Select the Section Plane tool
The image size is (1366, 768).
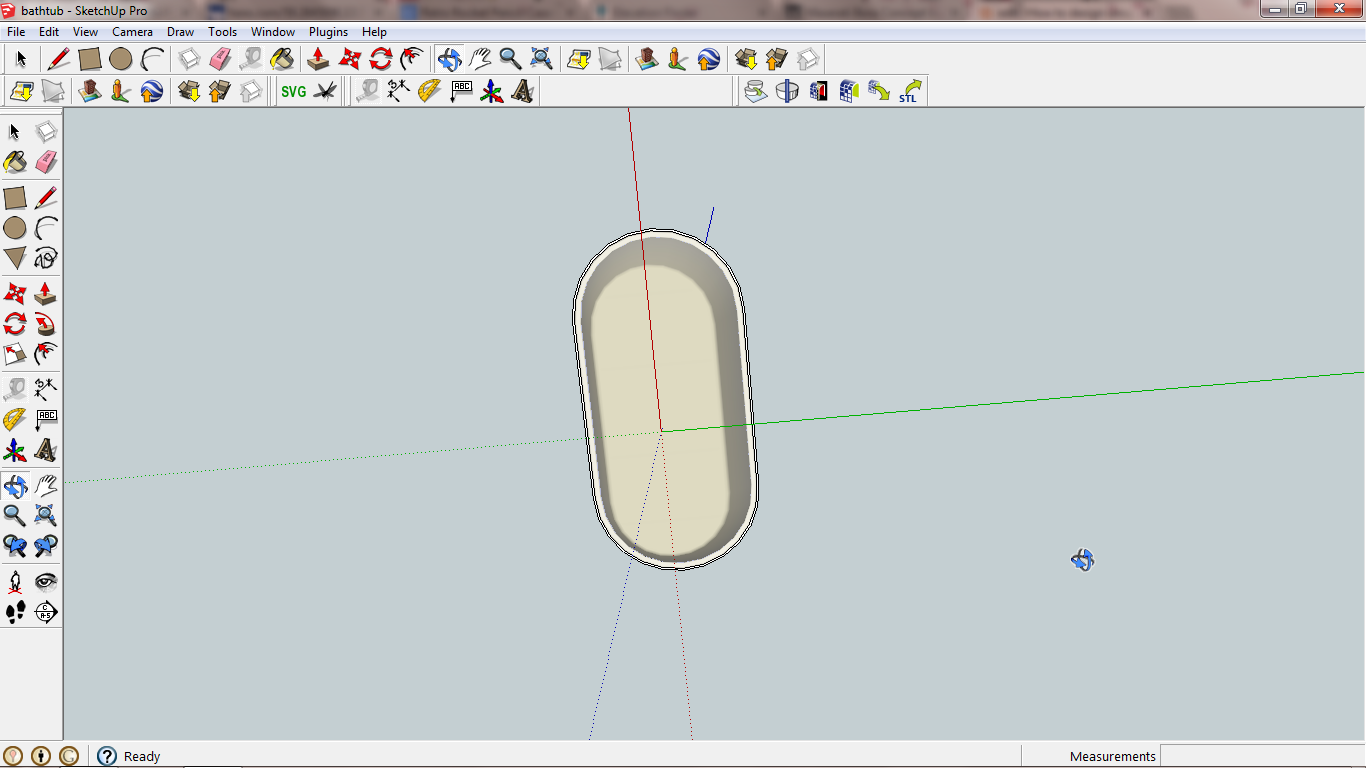click(x=46, y=612)
